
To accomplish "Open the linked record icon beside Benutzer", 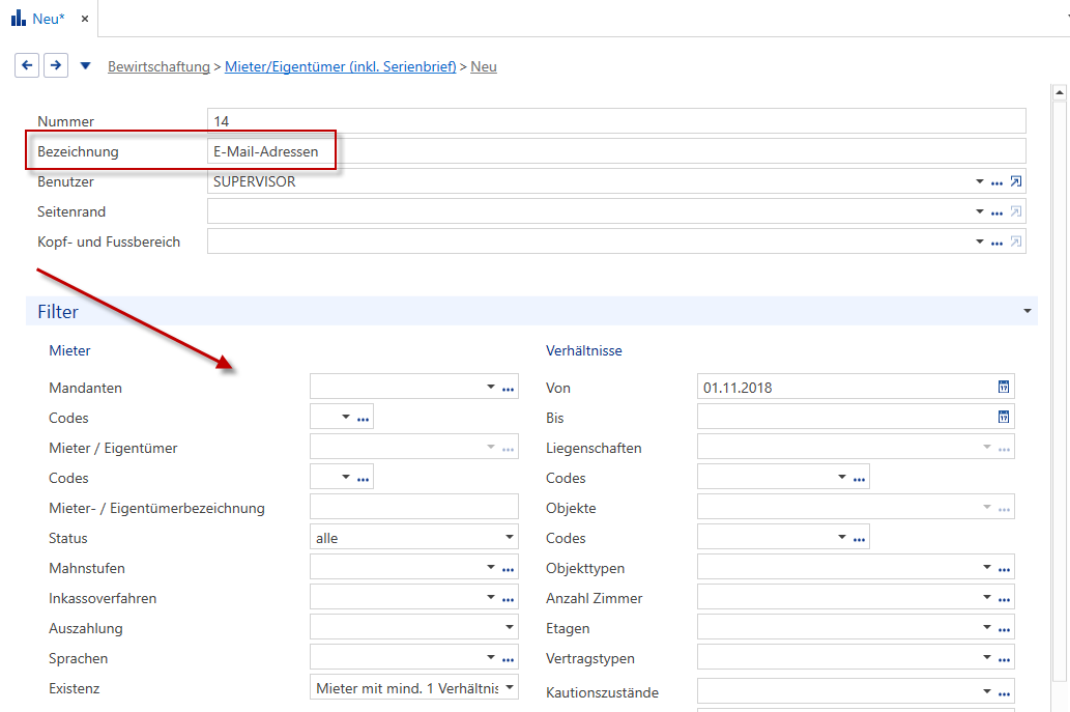I will point(1015,182).
